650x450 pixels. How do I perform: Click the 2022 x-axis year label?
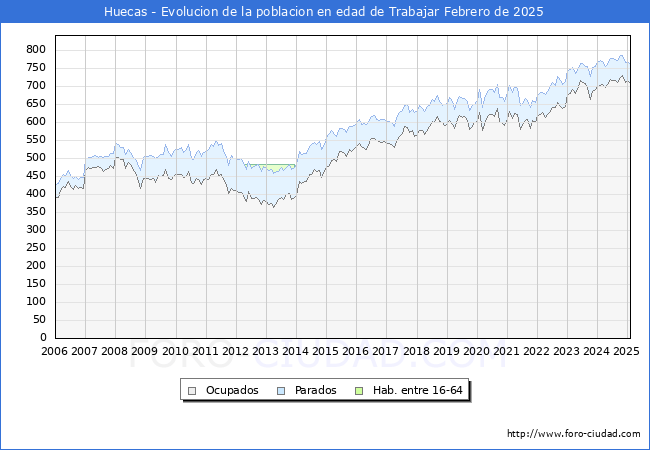[x=536, y=351]
